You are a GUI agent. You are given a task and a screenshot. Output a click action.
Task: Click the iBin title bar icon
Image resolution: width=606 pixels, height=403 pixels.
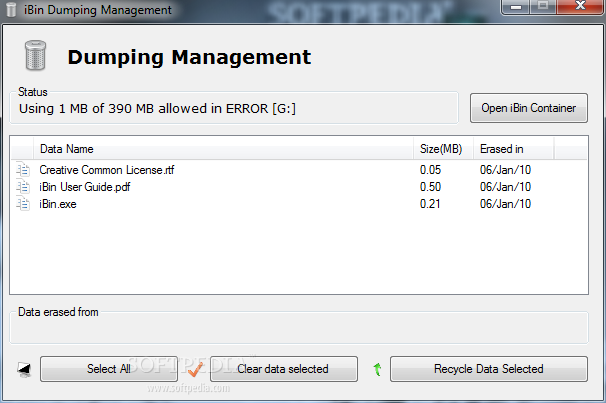point(12,10)
